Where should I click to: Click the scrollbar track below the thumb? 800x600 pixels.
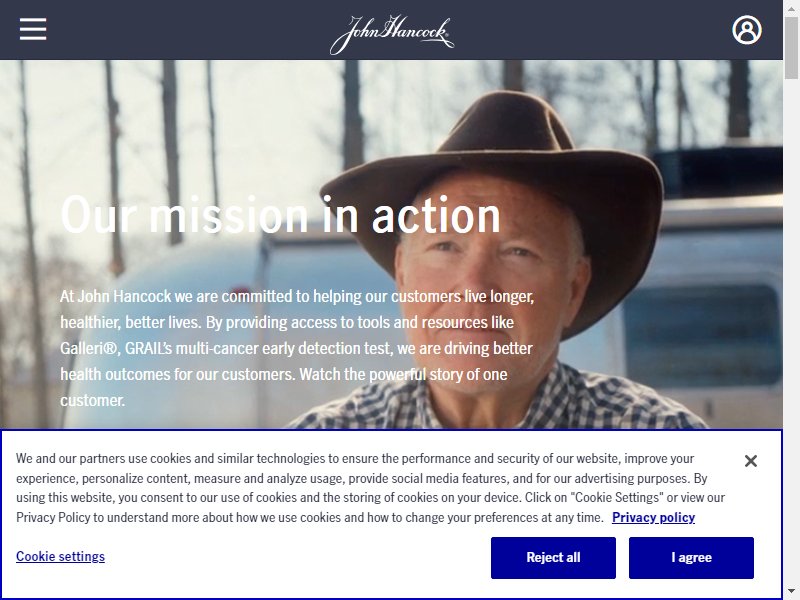coord(791,332)
